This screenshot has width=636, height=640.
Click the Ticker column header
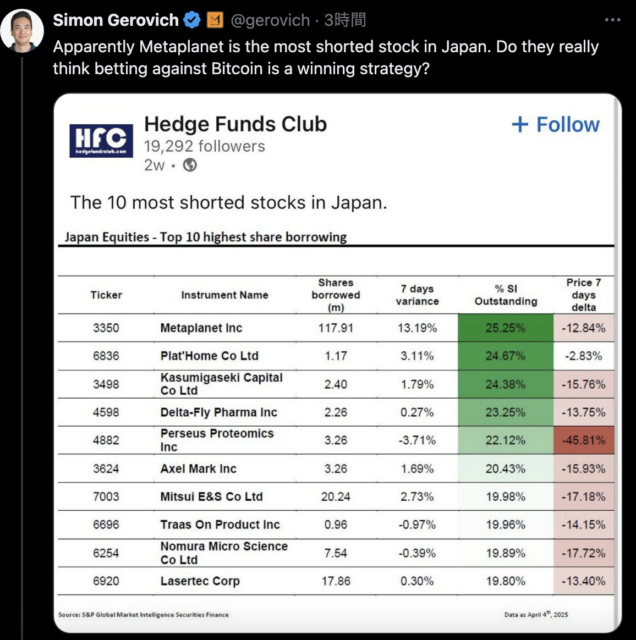[x=106, y=295]
